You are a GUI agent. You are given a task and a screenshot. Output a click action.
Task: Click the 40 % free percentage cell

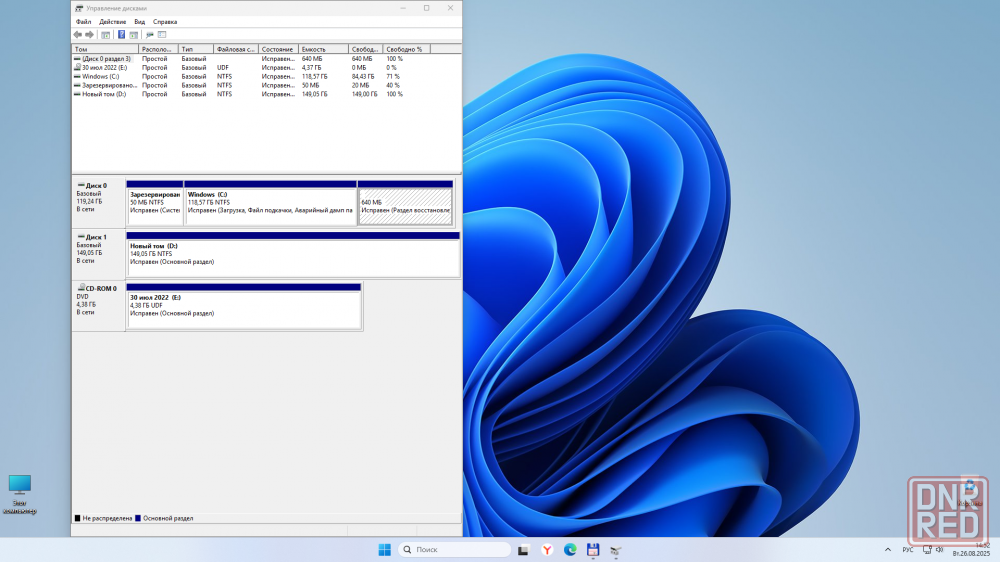coord(393,85)
